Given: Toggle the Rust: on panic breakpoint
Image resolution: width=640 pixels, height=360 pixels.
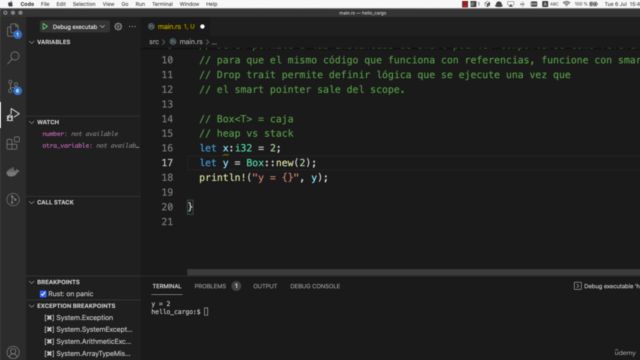Looking at the screenshot, I should coord(43,294).
